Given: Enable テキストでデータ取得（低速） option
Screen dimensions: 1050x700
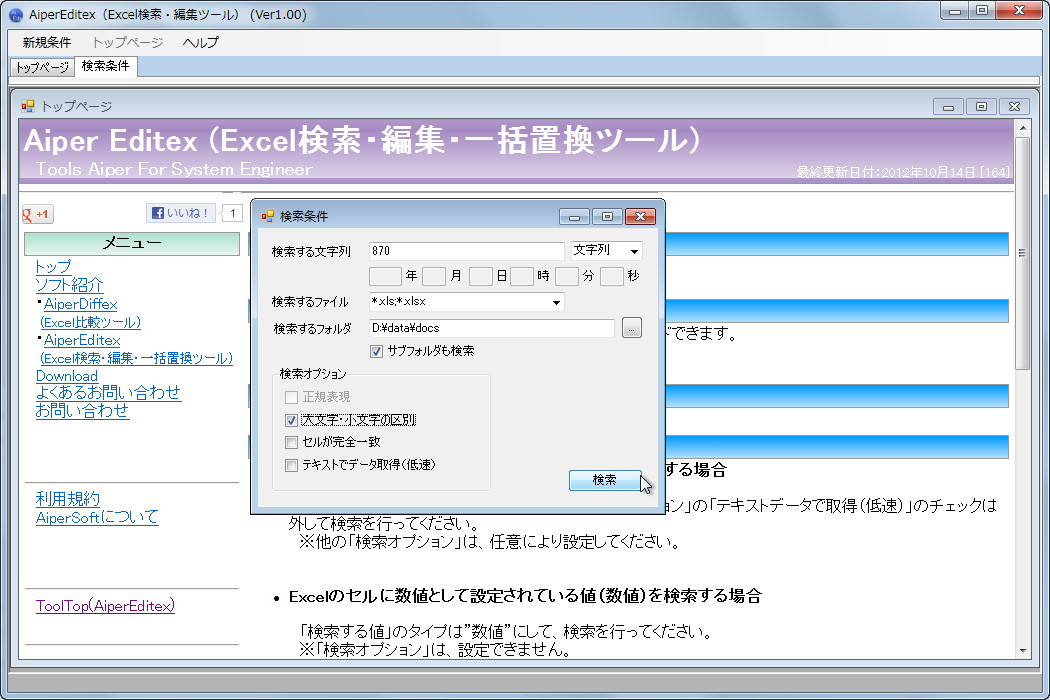Looking at the screenshot, I should pyautogui.click(x=290, y=463).
